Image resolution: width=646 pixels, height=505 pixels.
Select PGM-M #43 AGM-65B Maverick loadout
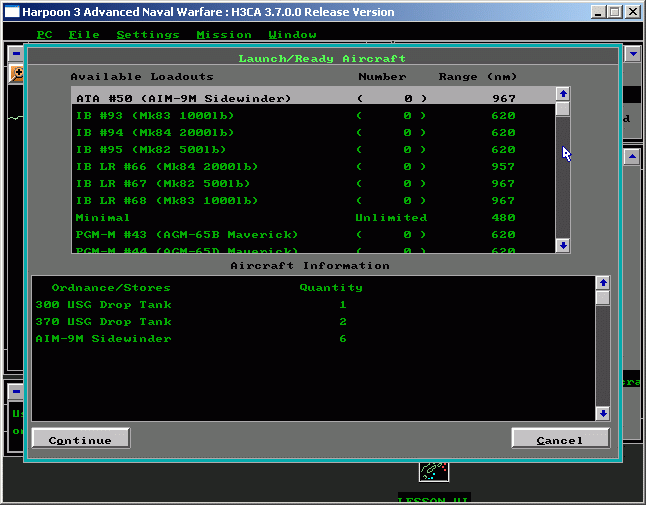click(x=314, y=234)
